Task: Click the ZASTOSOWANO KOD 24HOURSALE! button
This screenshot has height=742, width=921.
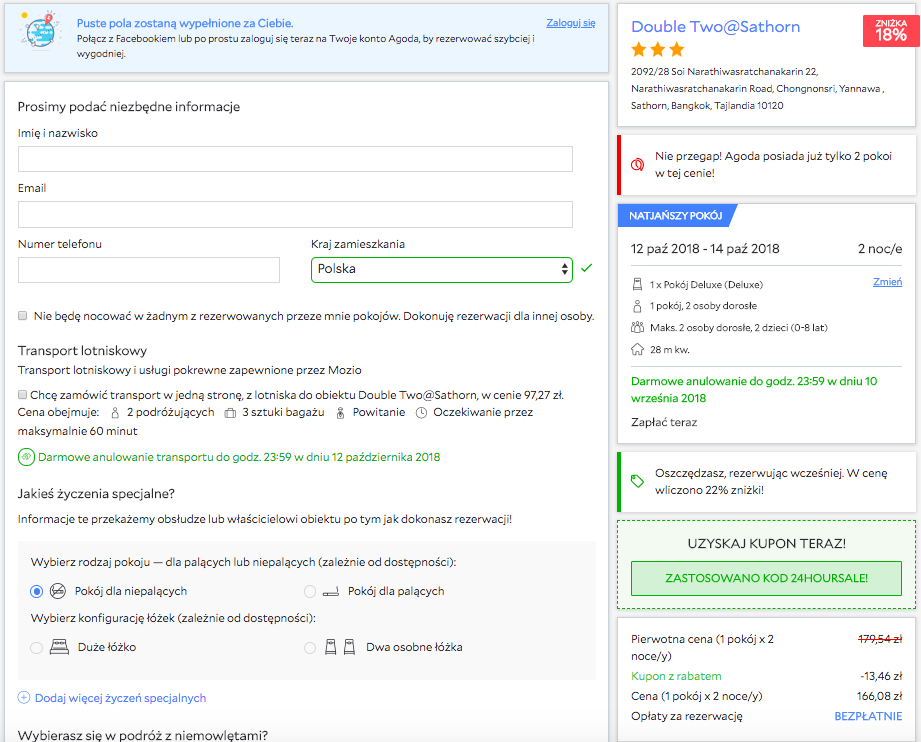Action: point(766,578)
